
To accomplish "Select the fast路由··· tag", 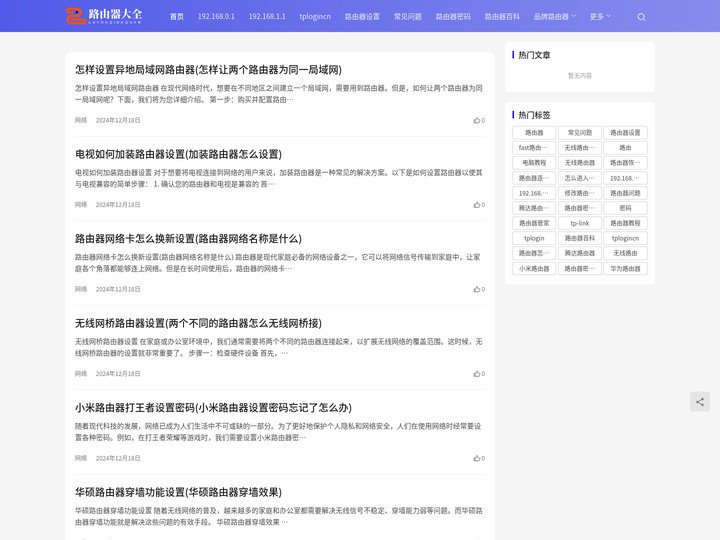I will 534,148.
